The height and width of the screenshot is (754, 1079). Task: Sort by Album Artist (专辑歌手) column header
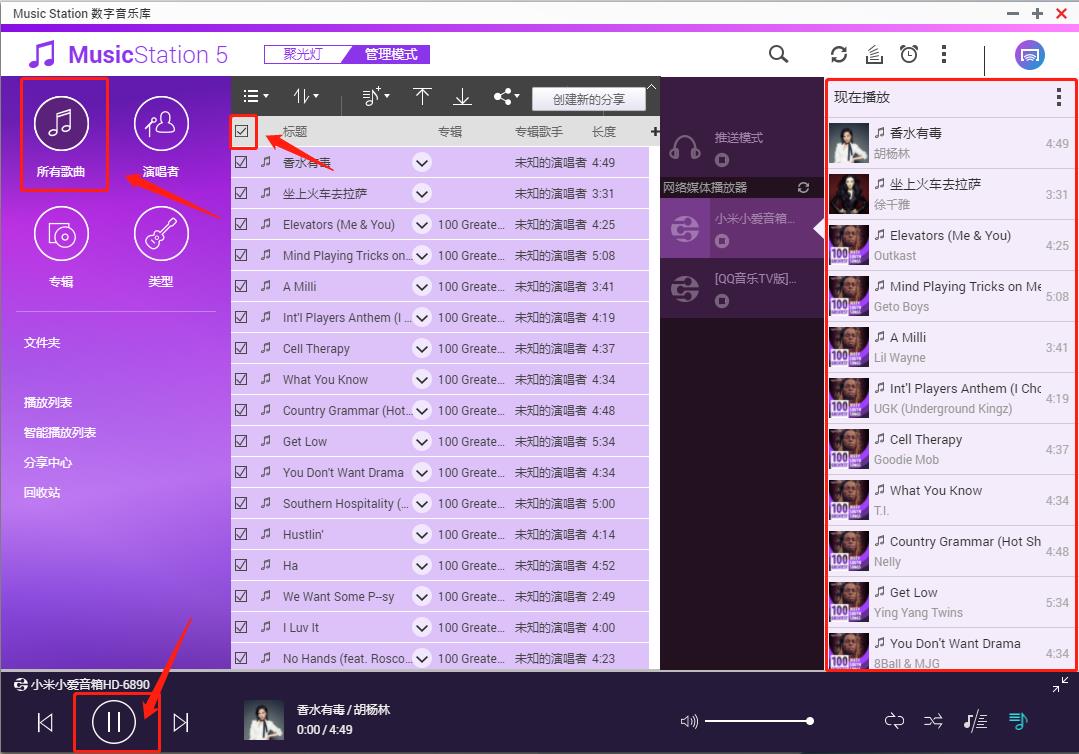tap(539, 131)
